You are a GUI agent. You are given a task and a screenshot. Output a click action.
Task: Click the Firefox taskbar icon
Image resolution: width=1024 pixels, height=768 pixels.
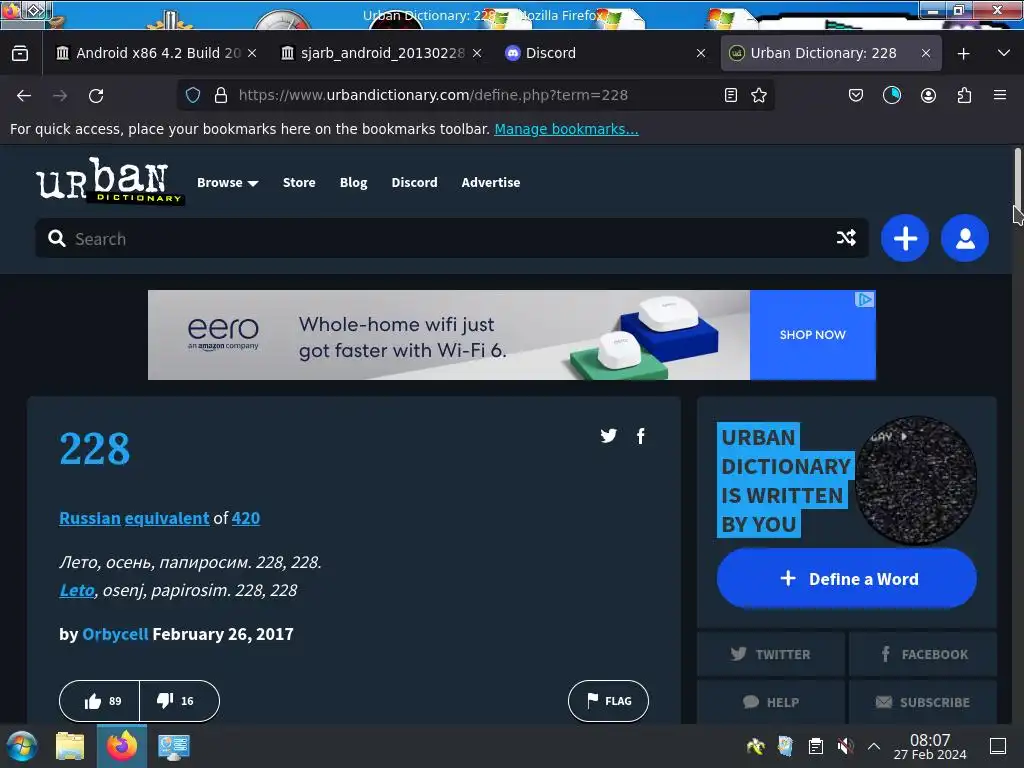121,746
